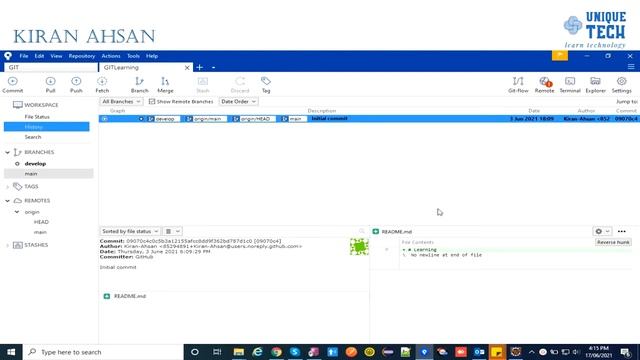Launch Terminal from the toolbar
The width and height of the screenshot is (640, 360).
tap(570, 85)
